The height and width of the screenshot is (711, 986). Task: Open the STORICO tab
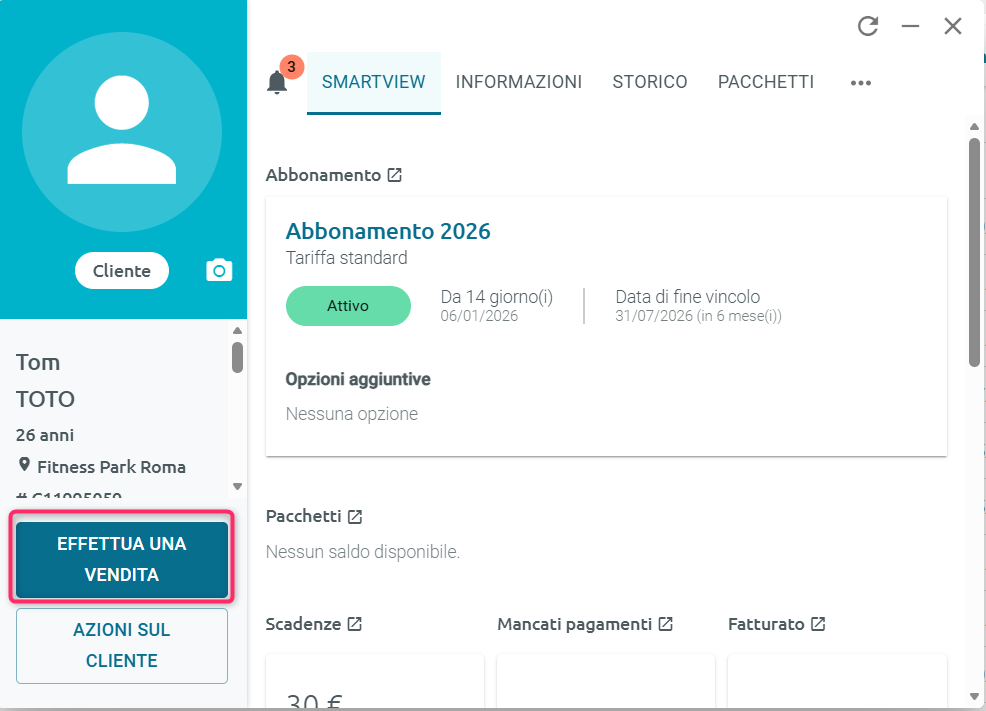[650, 82]
